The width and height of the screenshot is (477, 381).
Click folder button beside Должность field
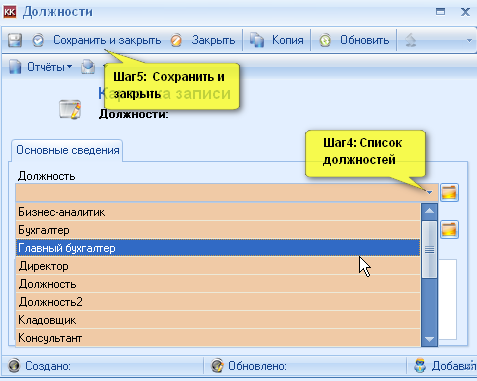coord(449,192)
